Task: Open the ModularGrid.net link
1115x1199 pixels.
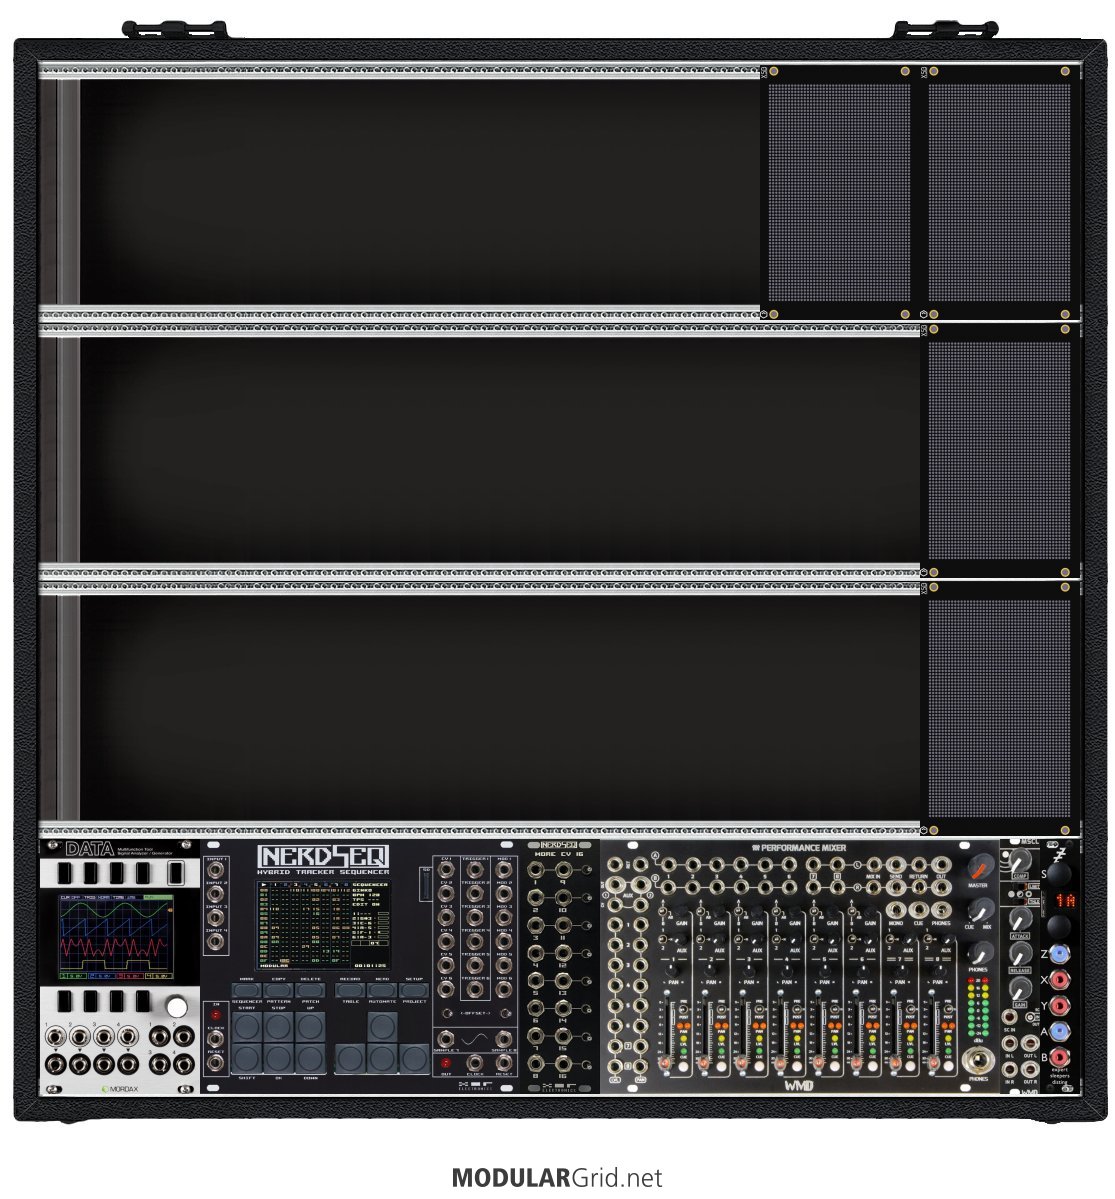Action: [x=557, y=1178]
